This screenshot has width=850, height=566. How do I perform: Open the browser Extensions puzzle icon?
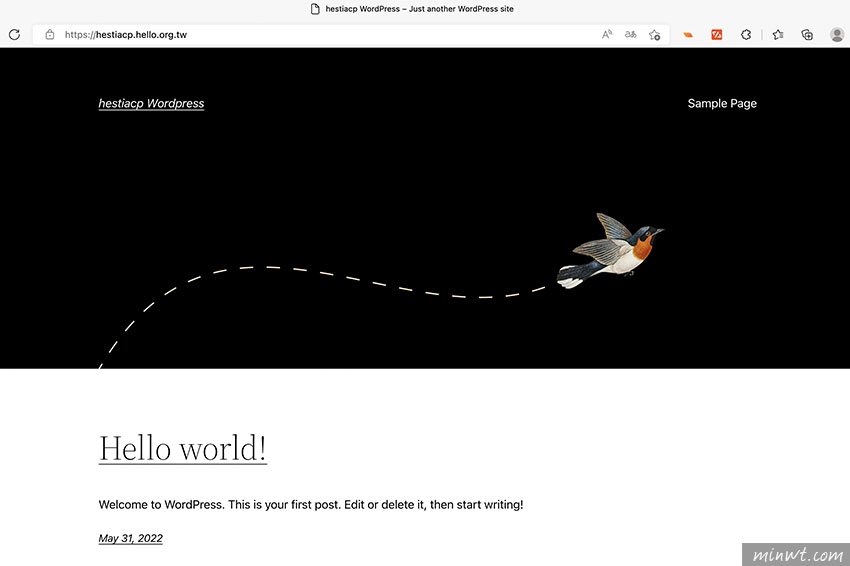point(746,35)
